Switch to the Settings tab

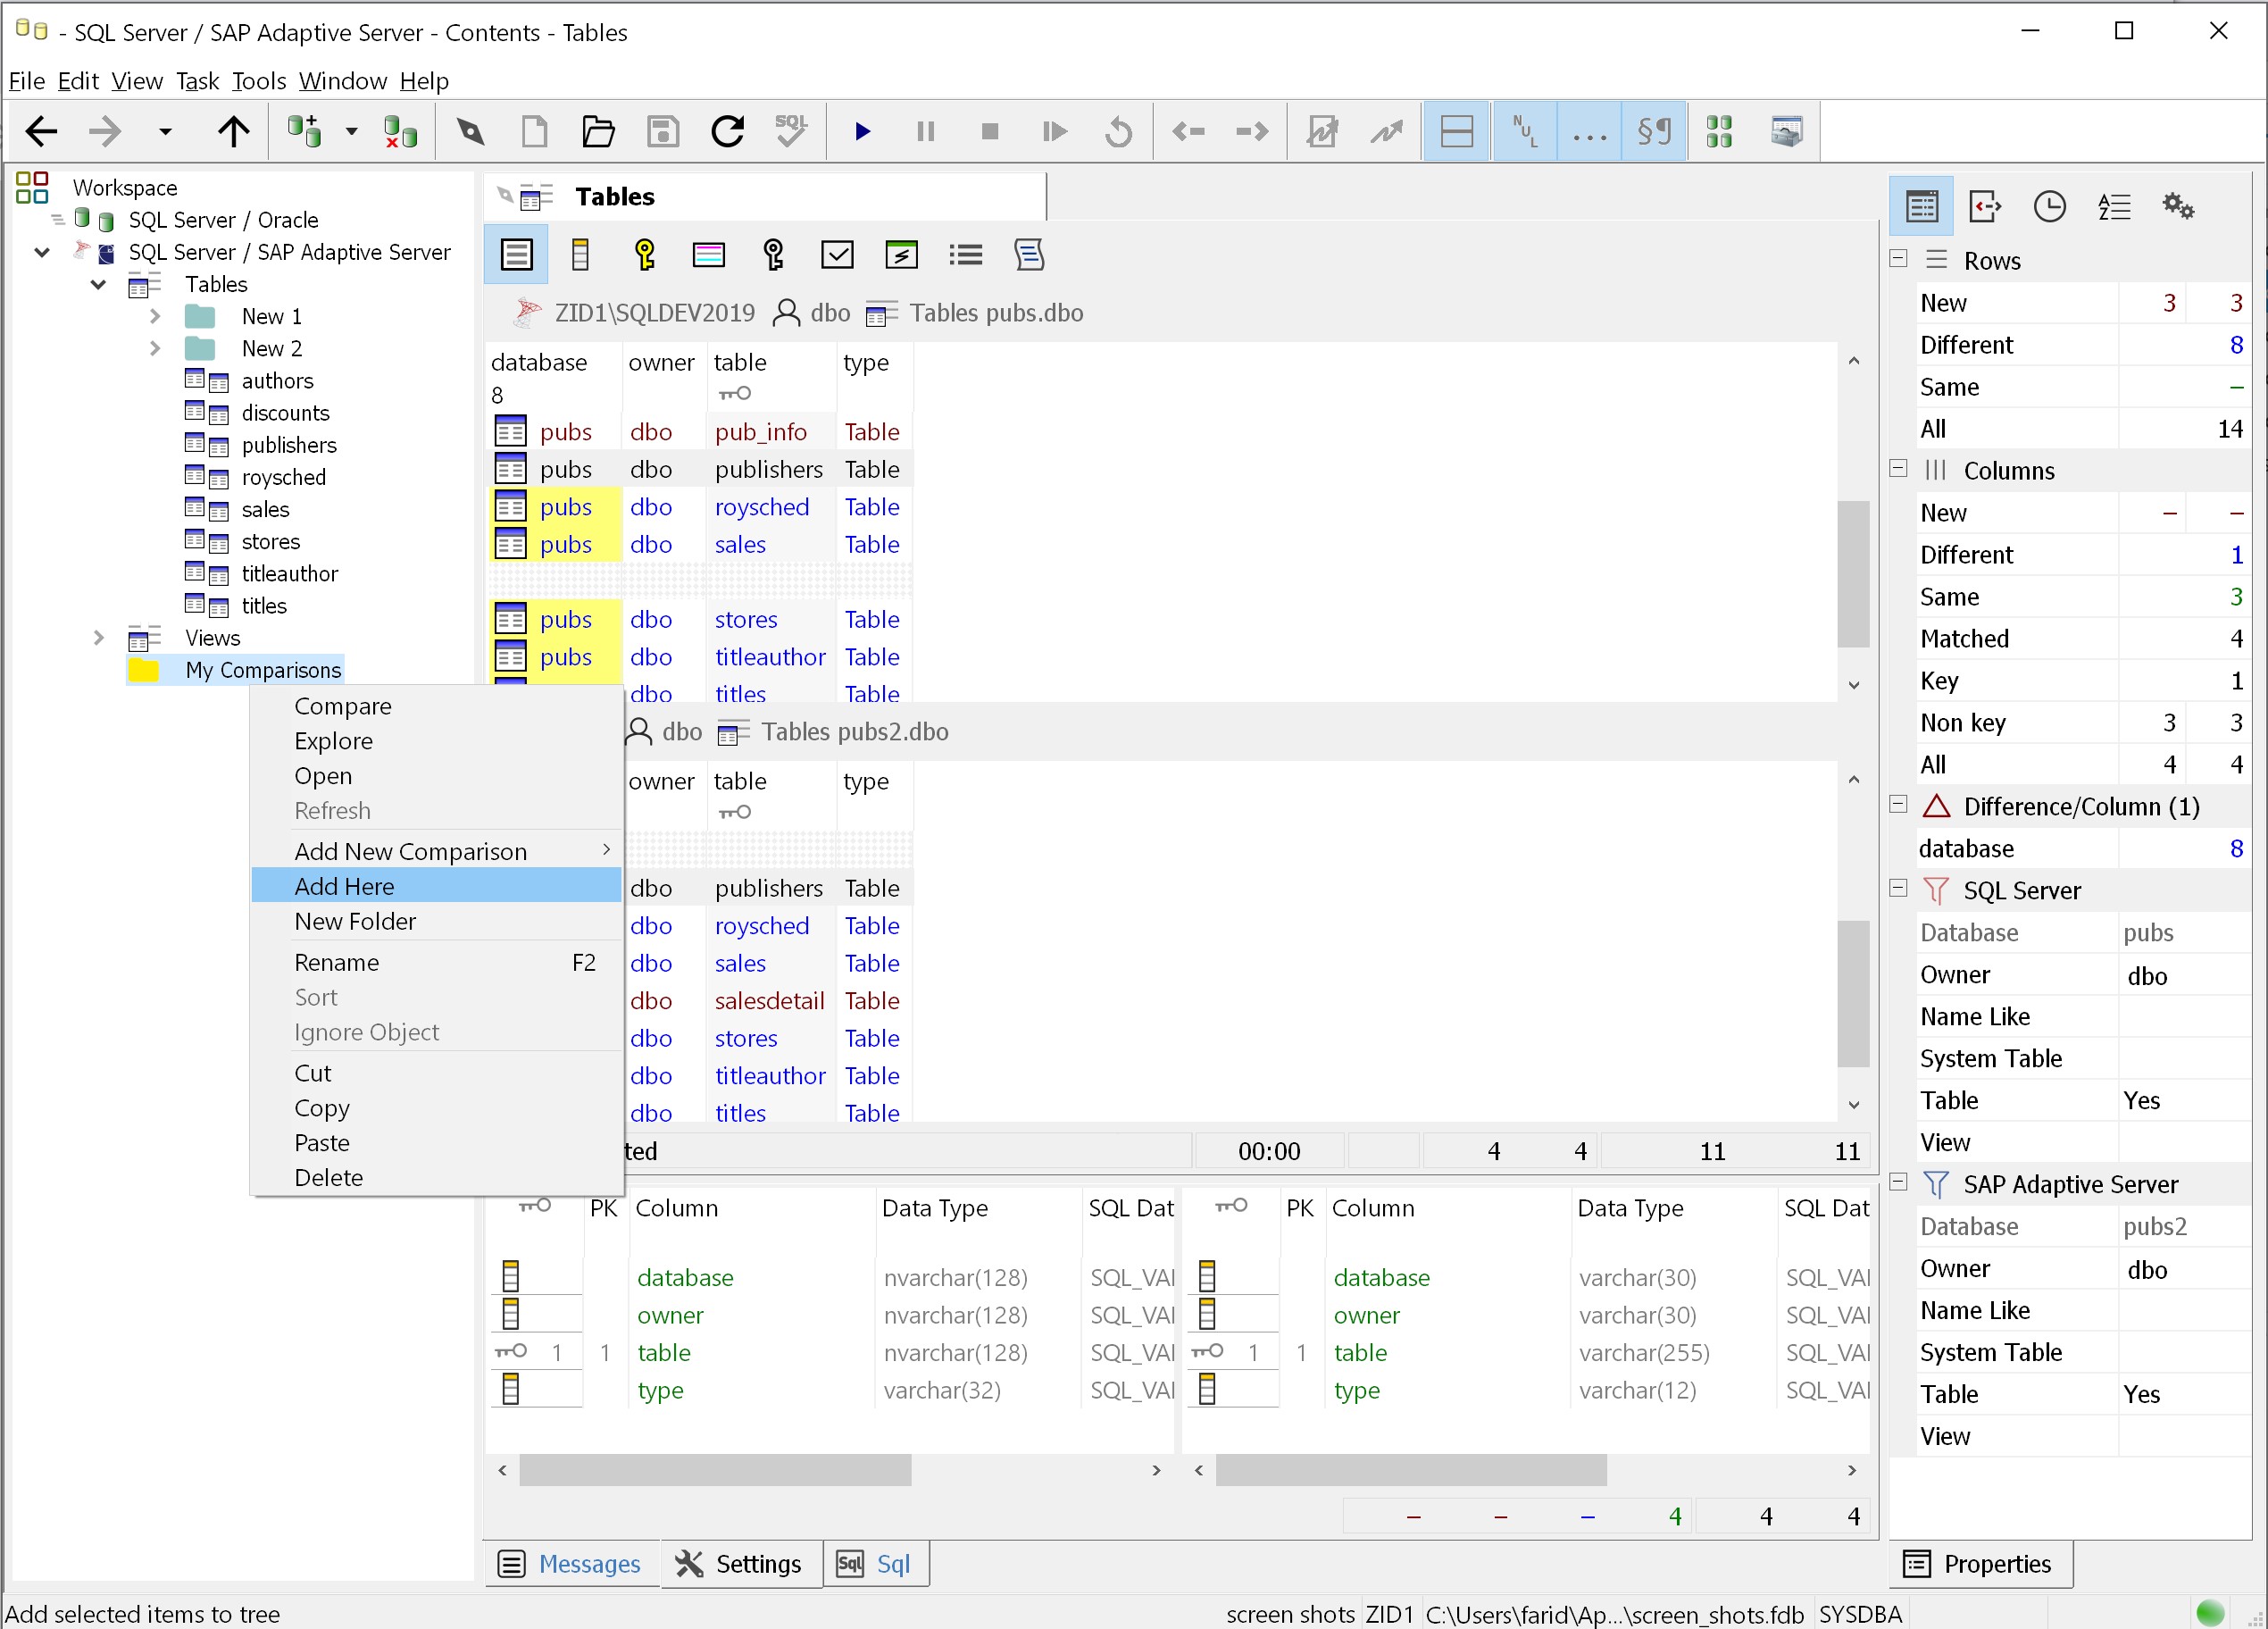pyautogui.click(x=740, y=1564)
